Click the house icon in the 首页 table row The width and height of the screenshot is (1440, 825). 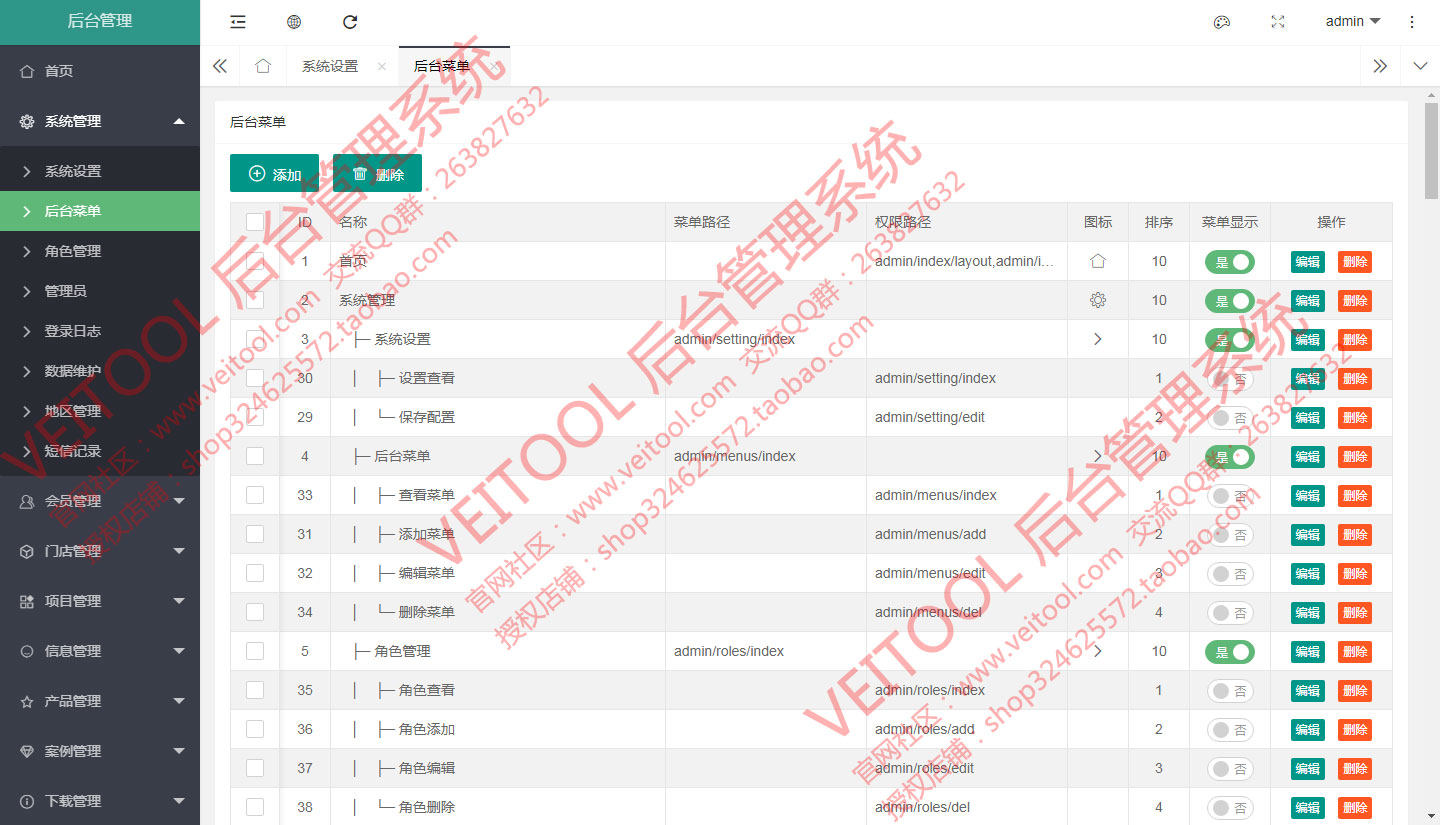click(x=1098, y=261)
